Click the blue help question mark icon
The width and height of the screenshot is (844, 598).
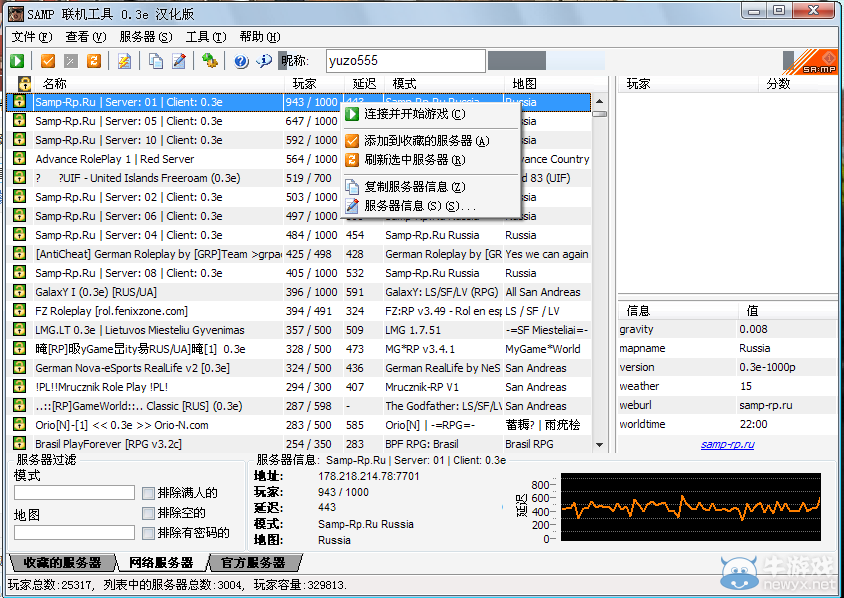[241, 61]
